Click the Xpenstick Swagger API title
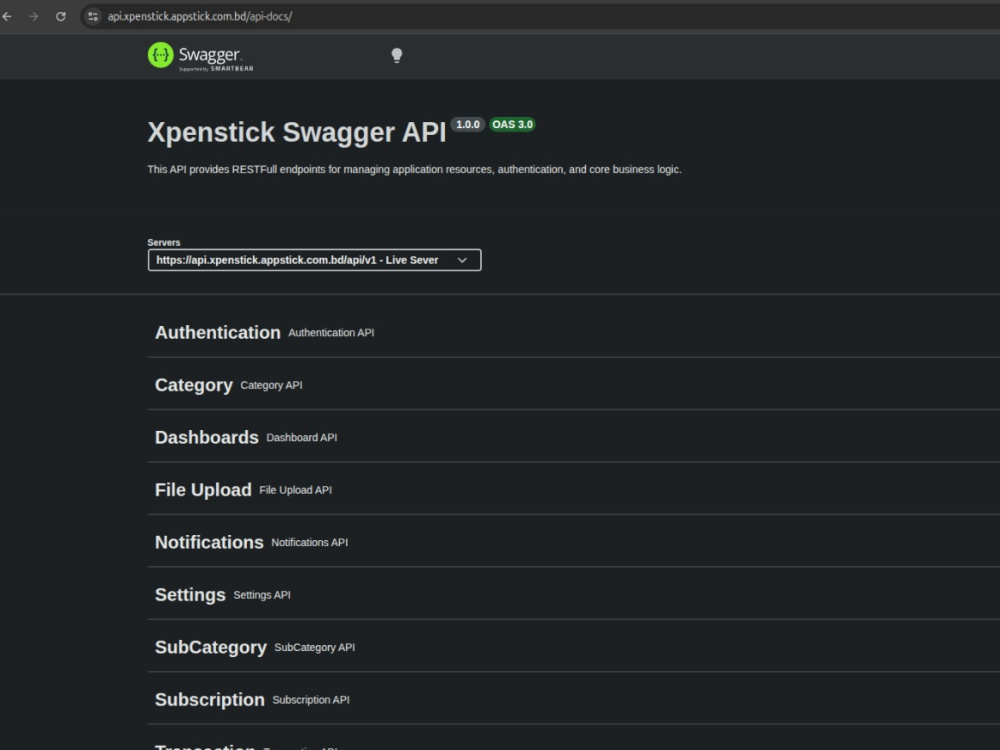This screenshot has height=750, width=1000. click(x=297, y=133)
